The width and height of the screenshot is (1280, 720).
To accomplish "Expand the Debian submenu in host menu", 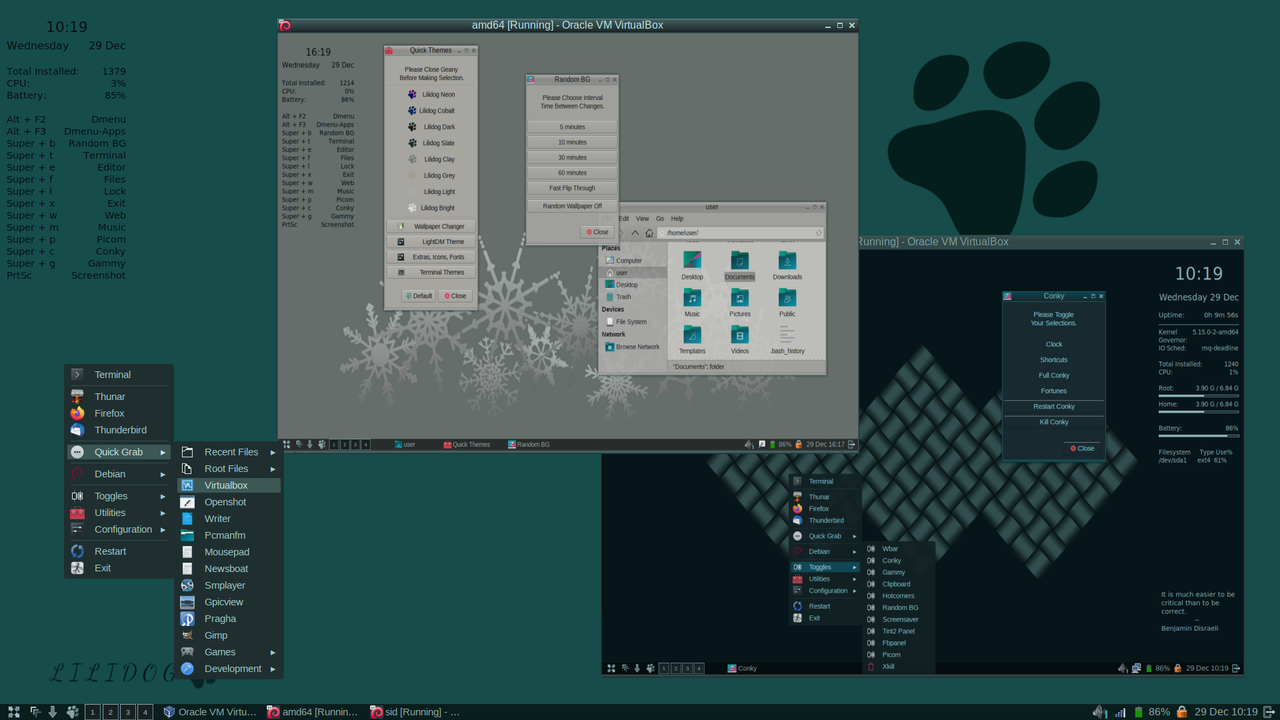I will 119,474.
